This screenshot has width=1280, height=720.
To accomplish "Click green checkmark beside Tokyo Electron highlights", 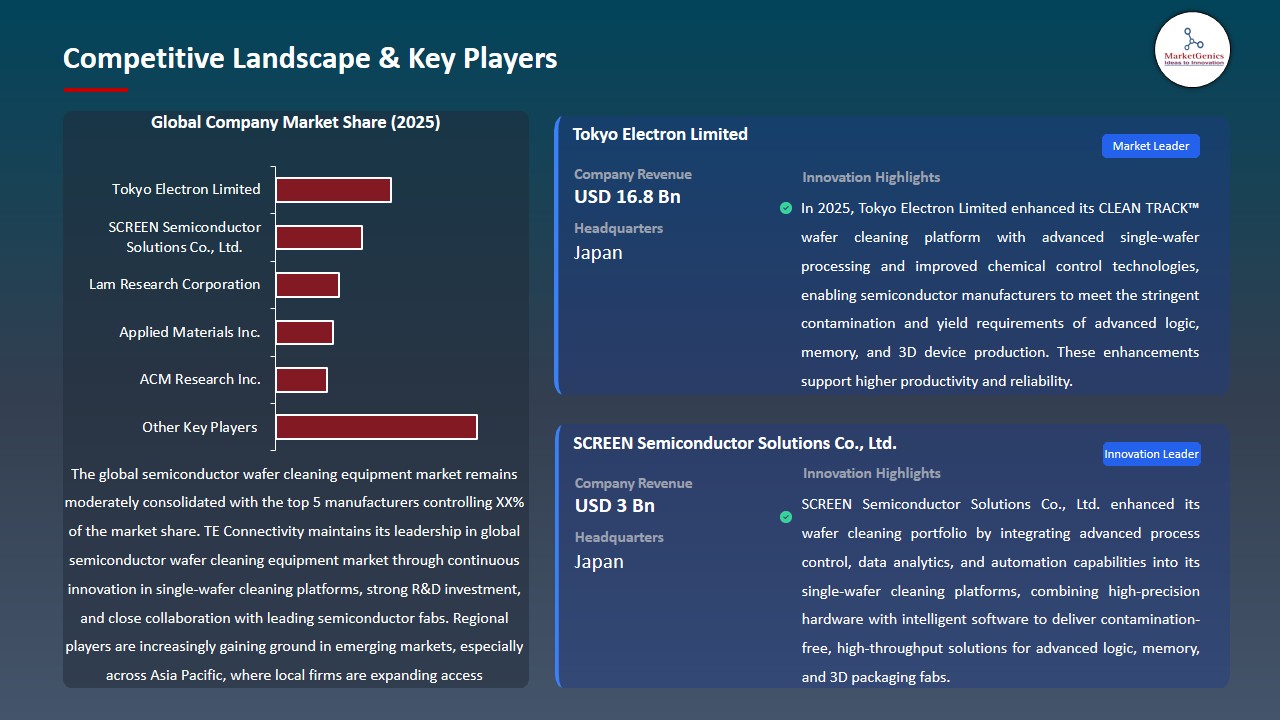I will coord(786,208).
